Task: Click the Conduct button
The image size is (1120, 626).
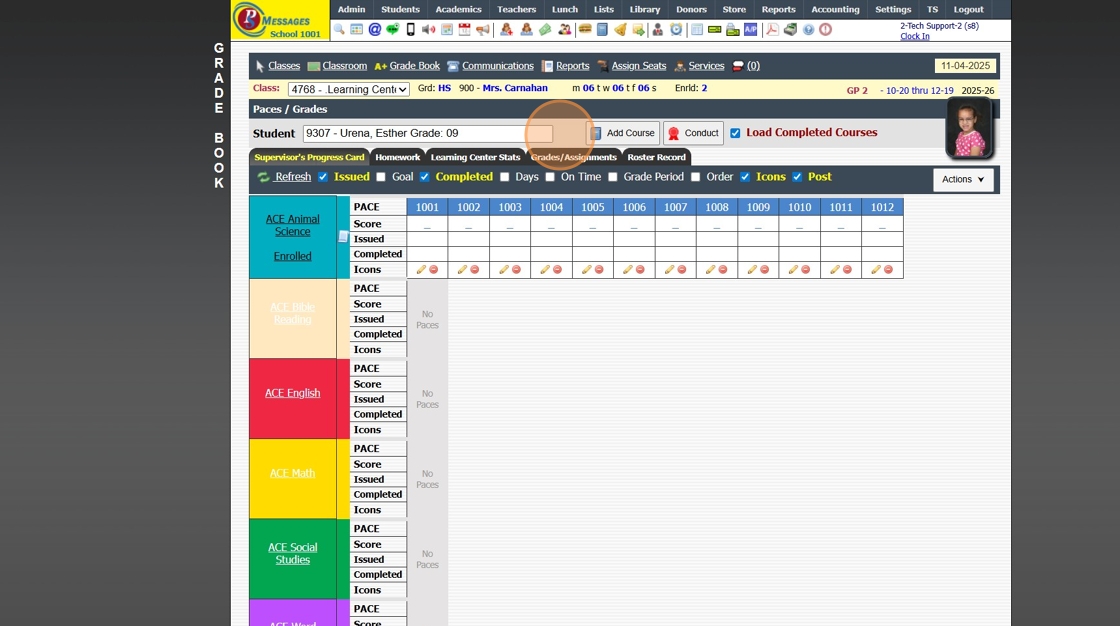Action: coord(693,133)
